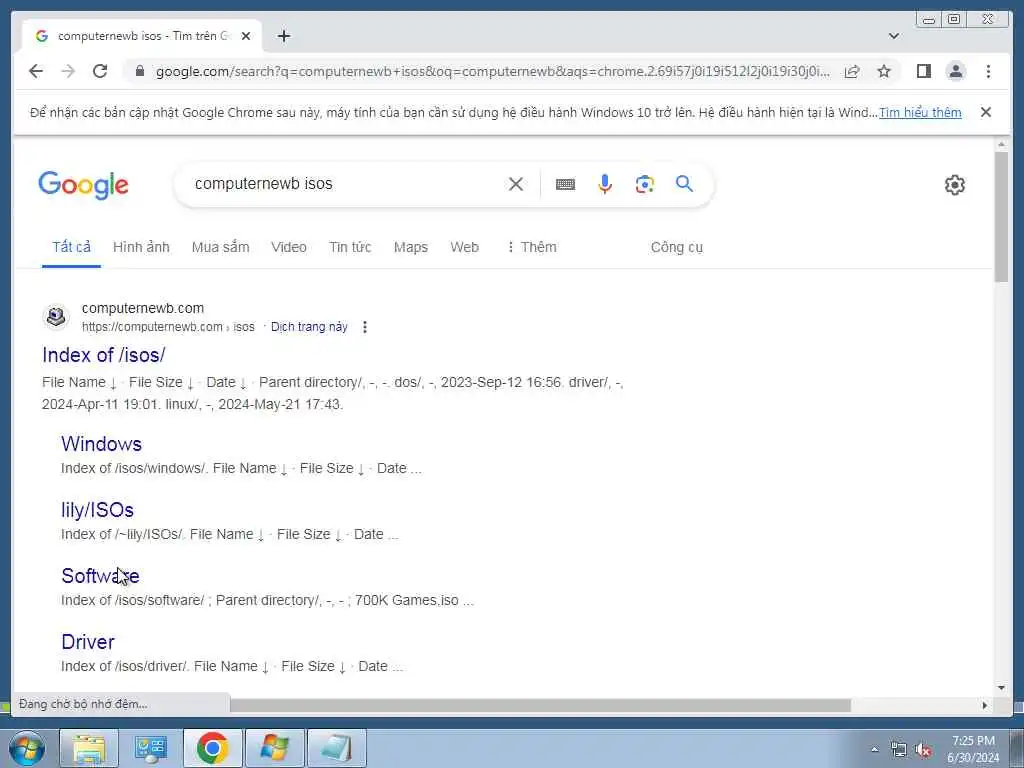
Task: Expand the tab search dropdown arrow
Action: tap(894, 36)
